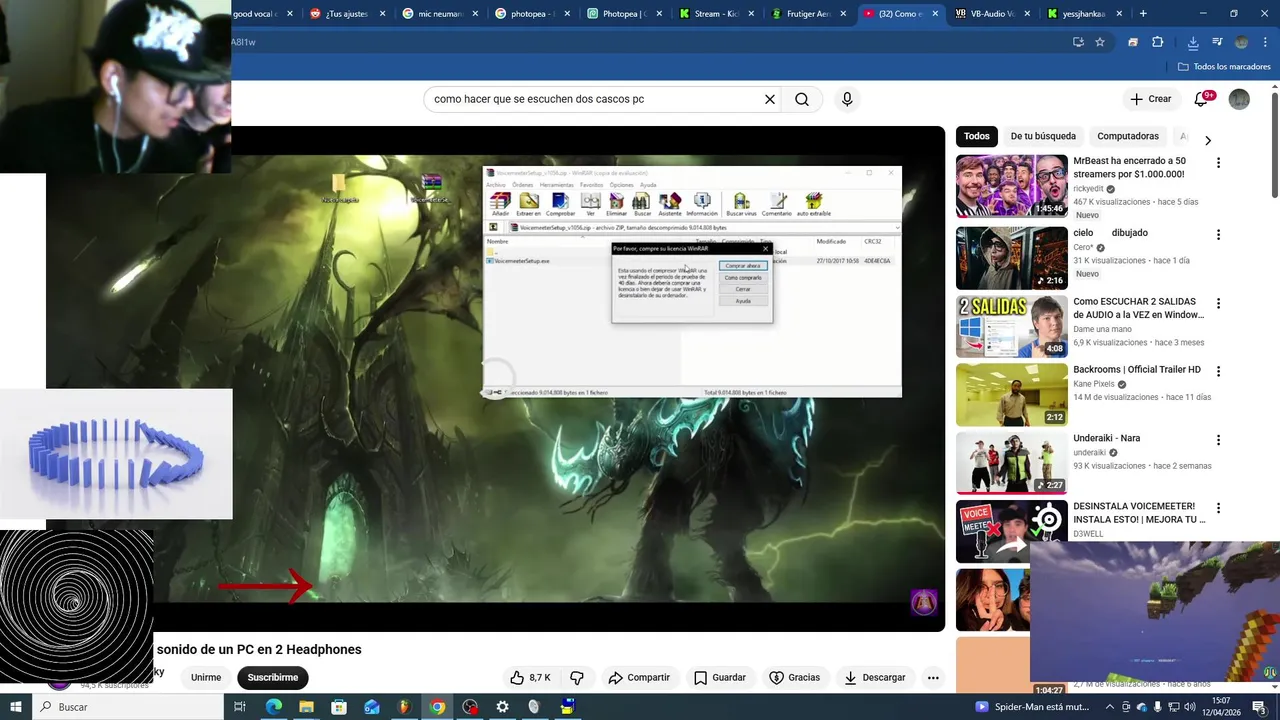Open cielo dibujado video thumbnail
Image resolution: width=1280 pixels, height=720 pixels.
[x=1011, y=258]
